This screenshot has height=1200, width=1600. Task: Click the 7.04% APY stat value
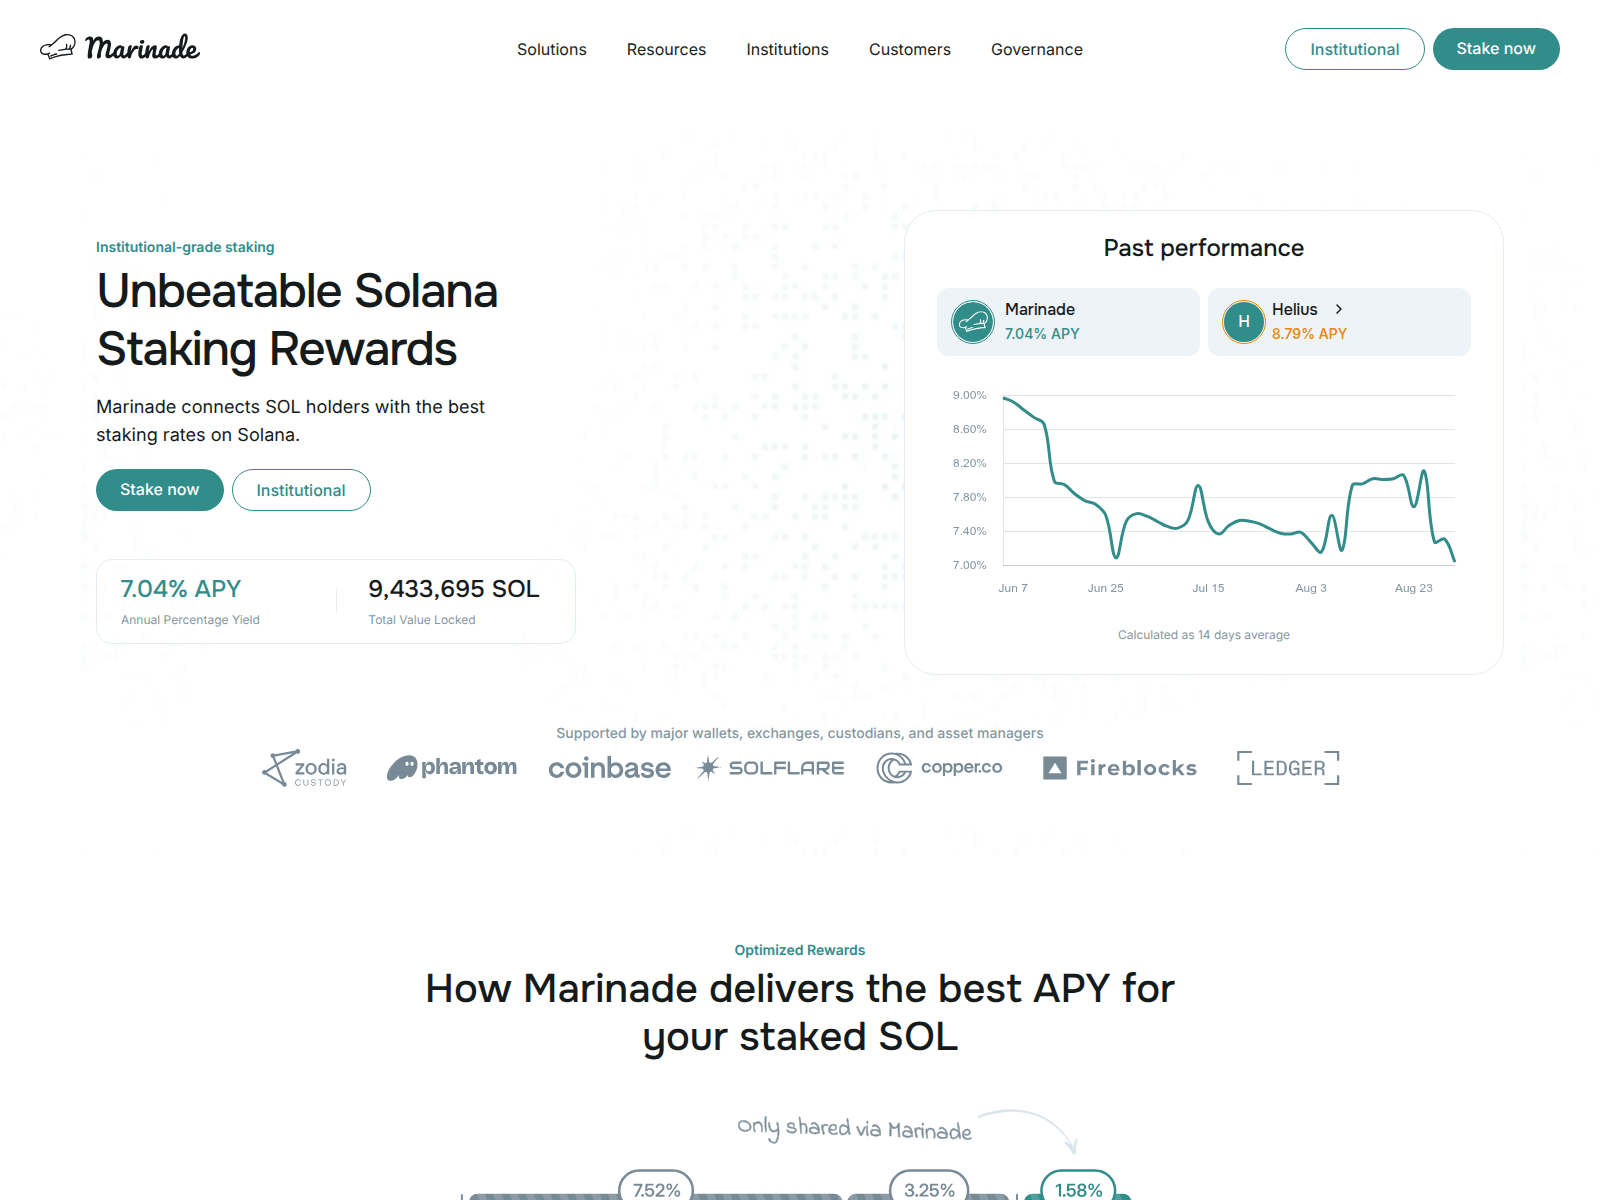click(181, 589)
